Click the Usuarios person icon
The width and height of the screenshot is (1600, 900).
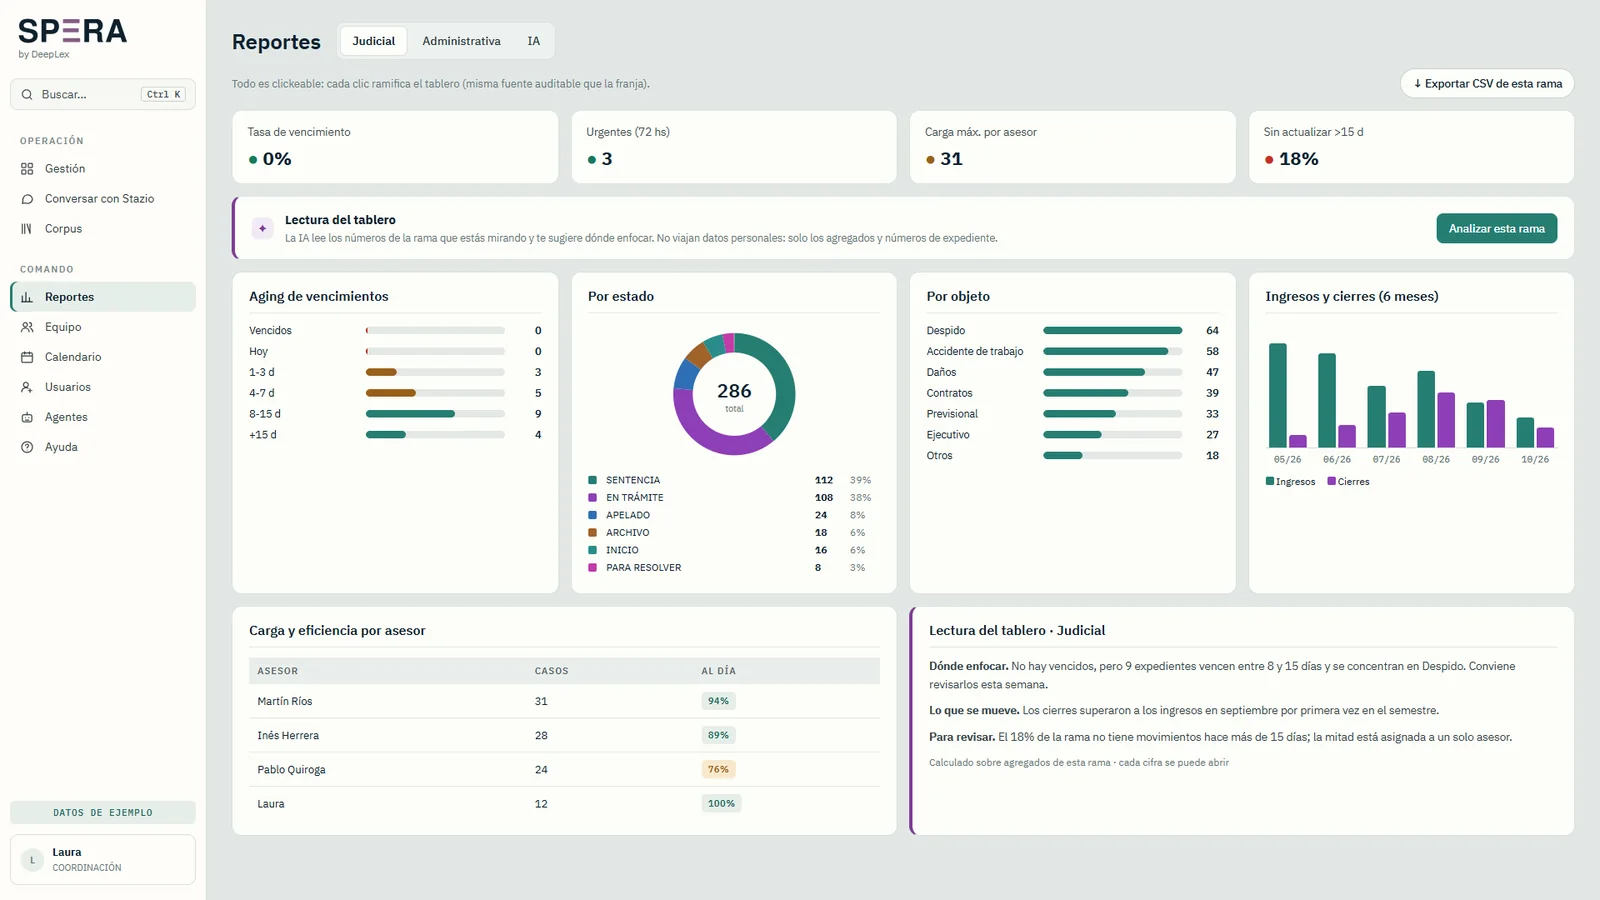[27, 387]
